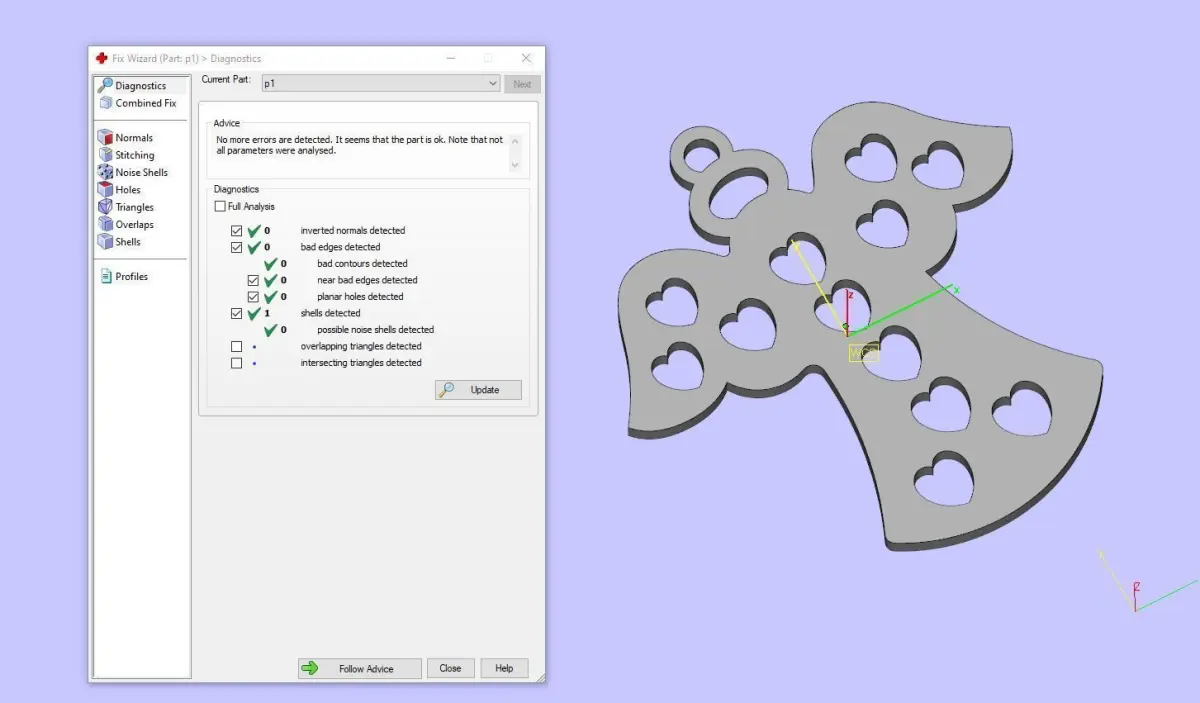Click the Stitching icon in sidebar
This screenshot has height=703, width=1200.
tap(105, 155)
